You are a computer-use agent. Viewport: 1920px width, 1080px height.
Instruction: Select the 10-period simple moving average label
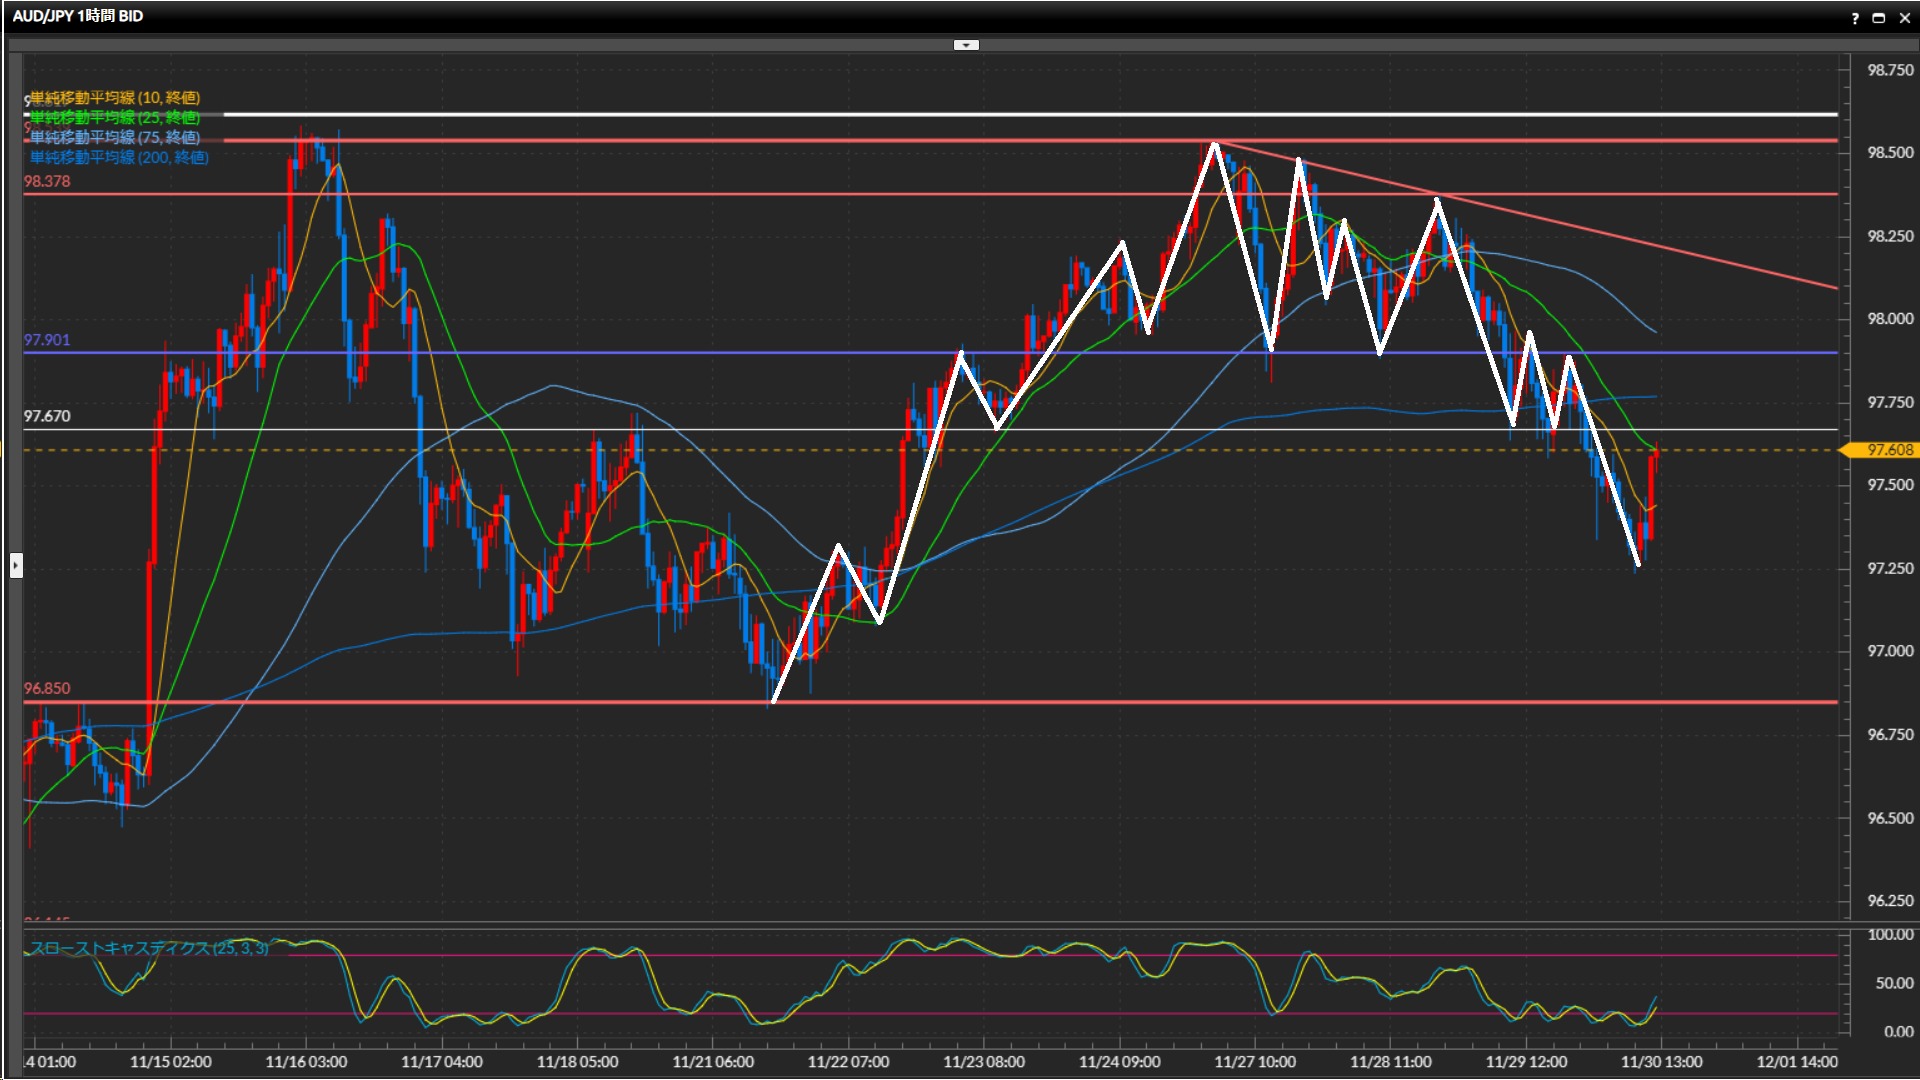click(115, 97)
